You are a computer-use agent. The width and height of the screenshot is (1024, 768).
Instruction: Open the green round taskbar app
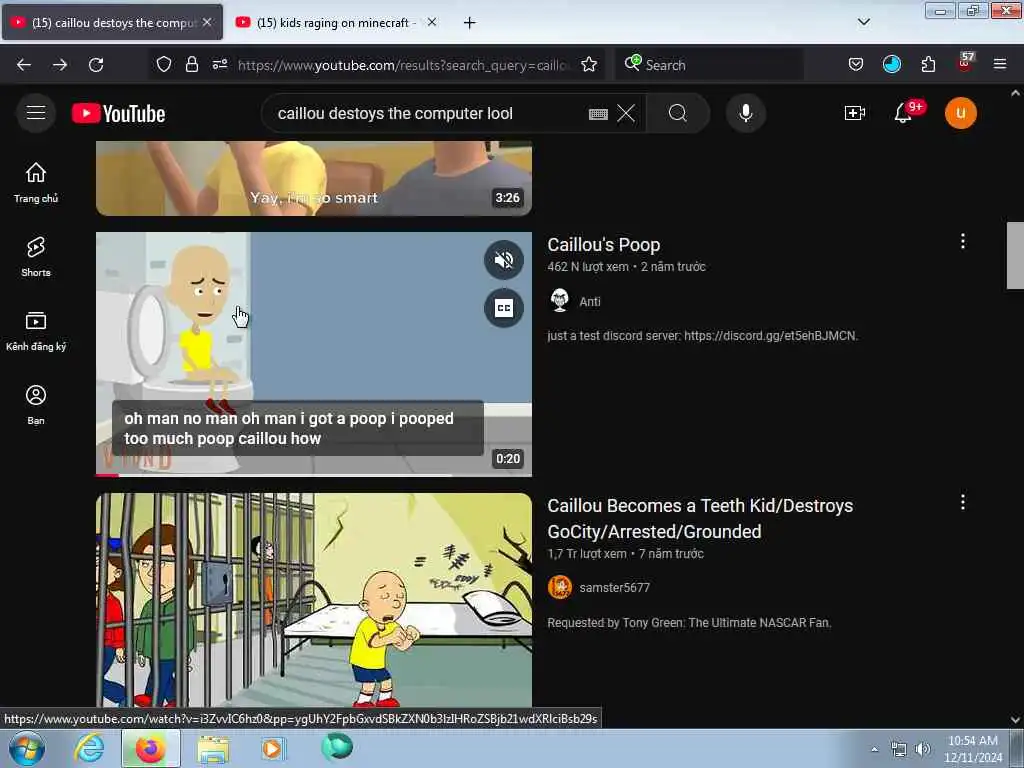pyautogui.click(x=337, y=746)
